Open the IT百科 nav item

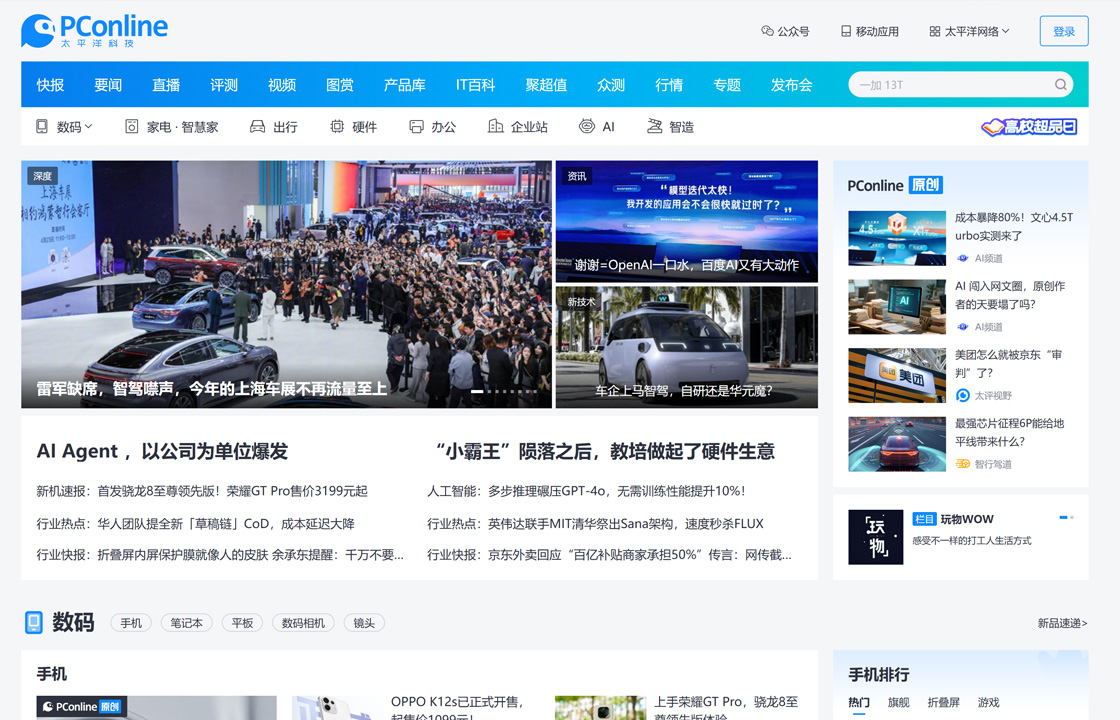point(475,85)
